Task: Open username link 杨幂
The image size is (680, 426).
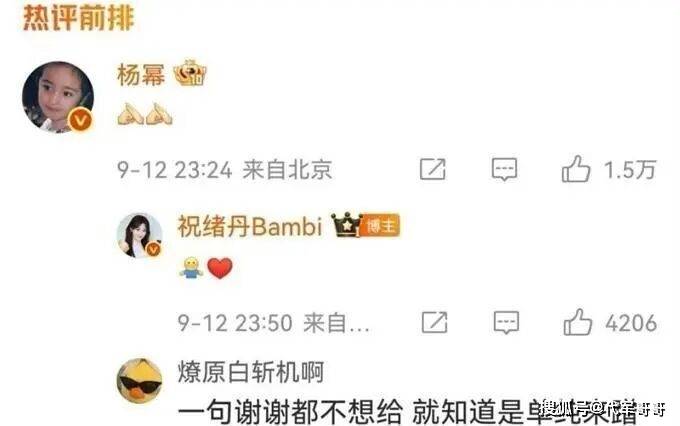Action: 141,75
